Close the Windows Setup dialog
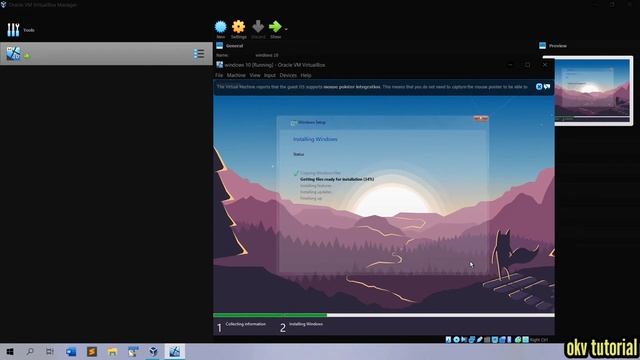The height and width of the screenshot is (360, 640). coord(481,119)
